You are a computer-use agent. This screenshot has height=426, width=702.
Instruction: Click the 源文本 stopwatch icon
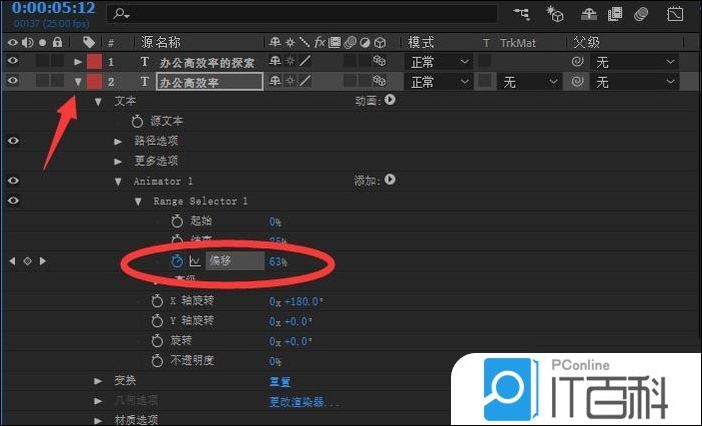tap(137, 121)
